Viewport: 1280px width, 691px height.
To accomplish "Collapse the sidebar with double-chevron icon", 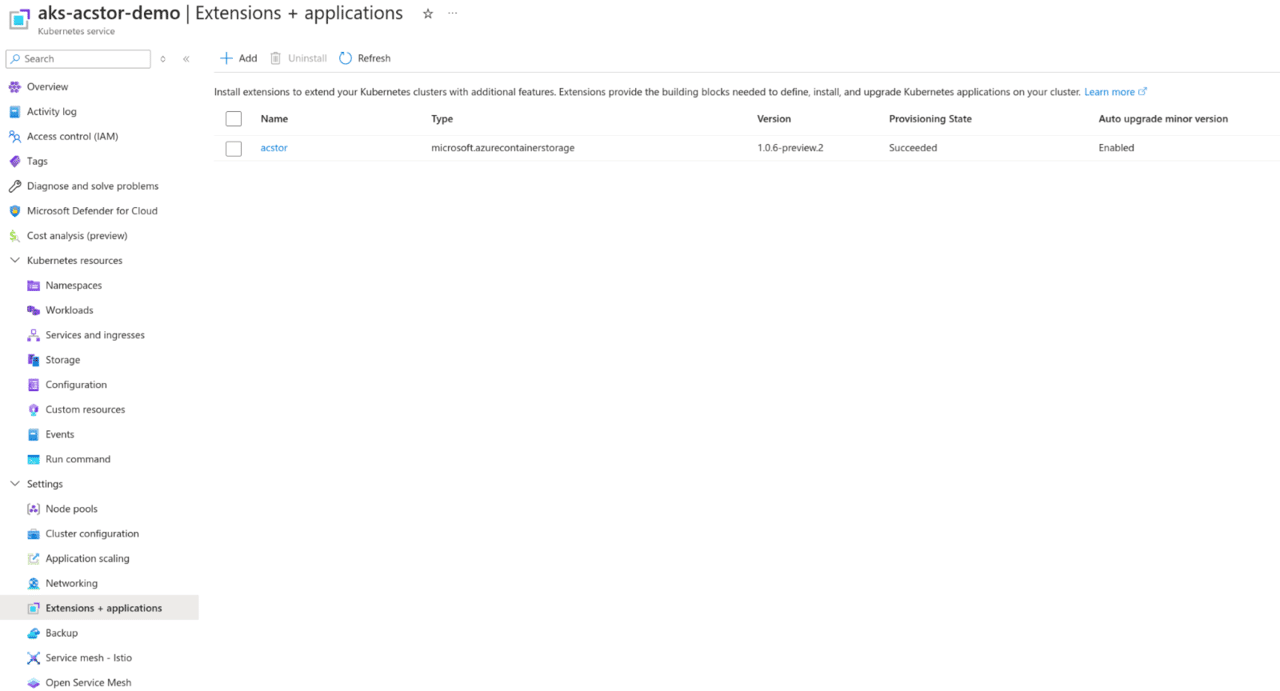I will [x=186, y=59].
